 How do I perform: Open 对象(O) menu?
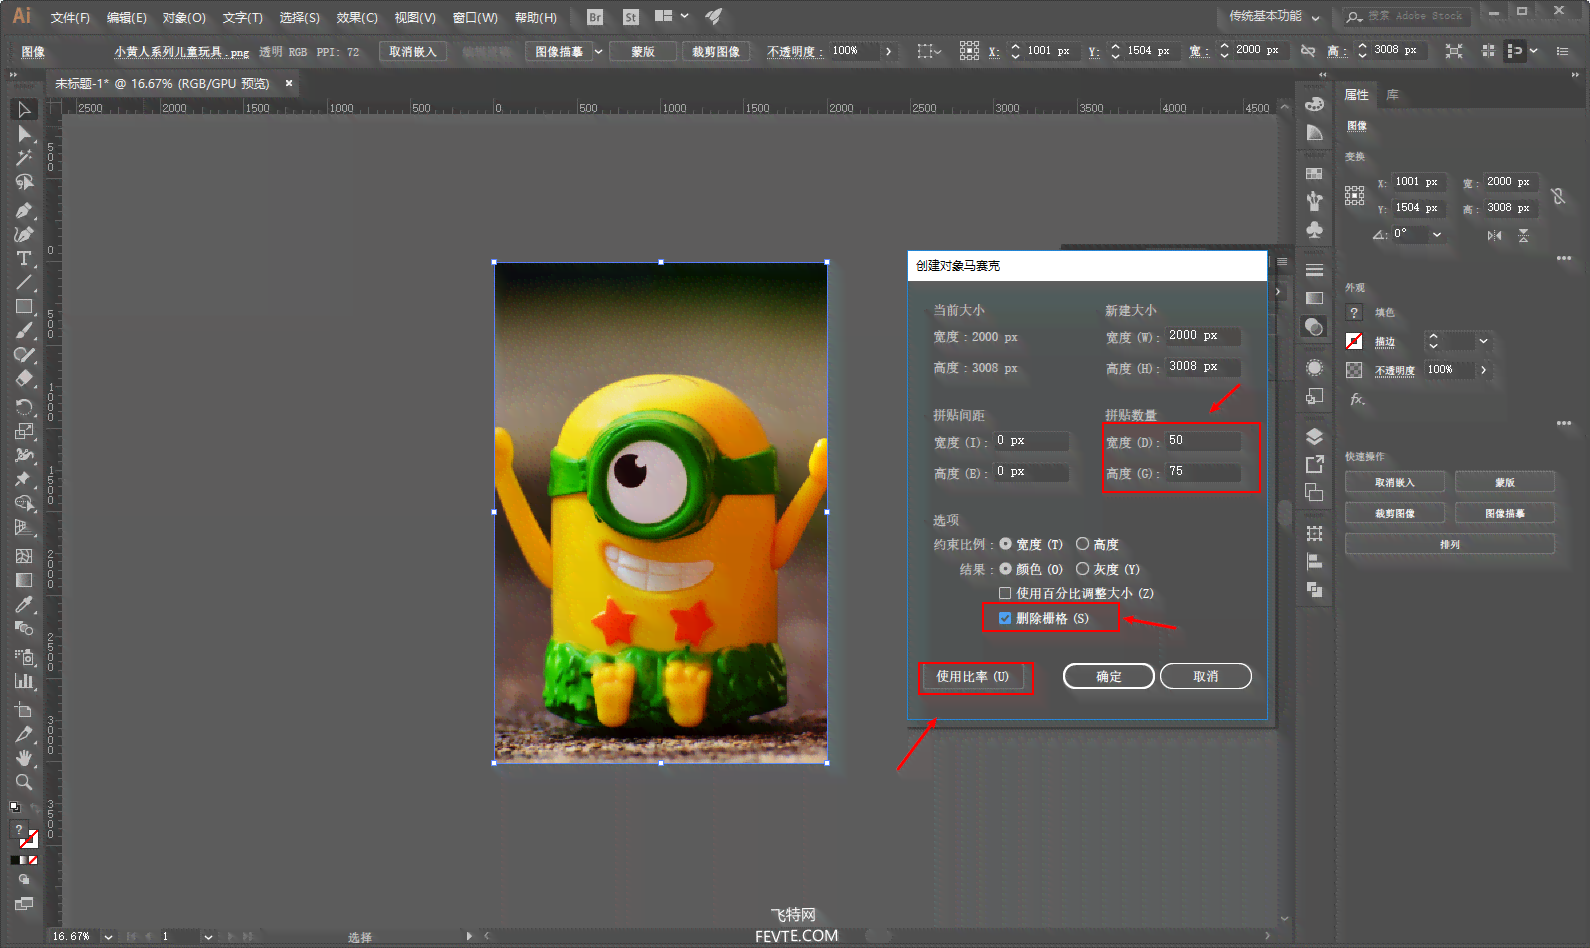(184, 18)
